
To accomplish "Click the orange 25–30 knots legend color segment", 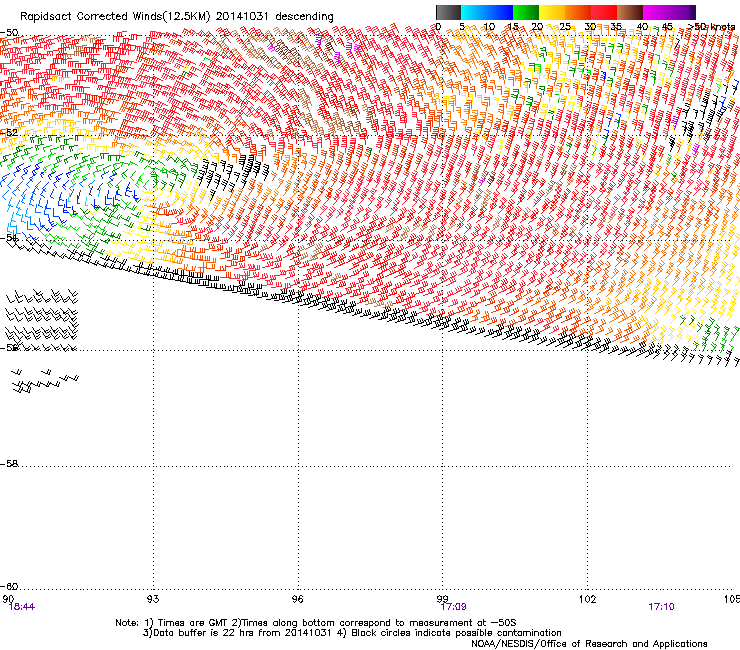I will tap(578, 12).
